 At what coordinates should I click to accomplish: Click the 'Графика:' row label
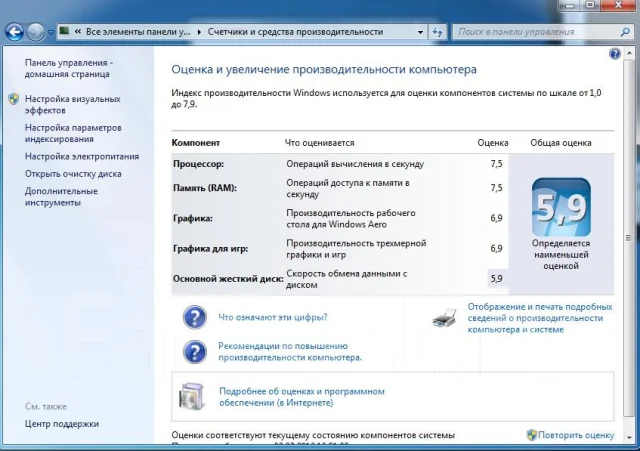[x=193, y=218]
